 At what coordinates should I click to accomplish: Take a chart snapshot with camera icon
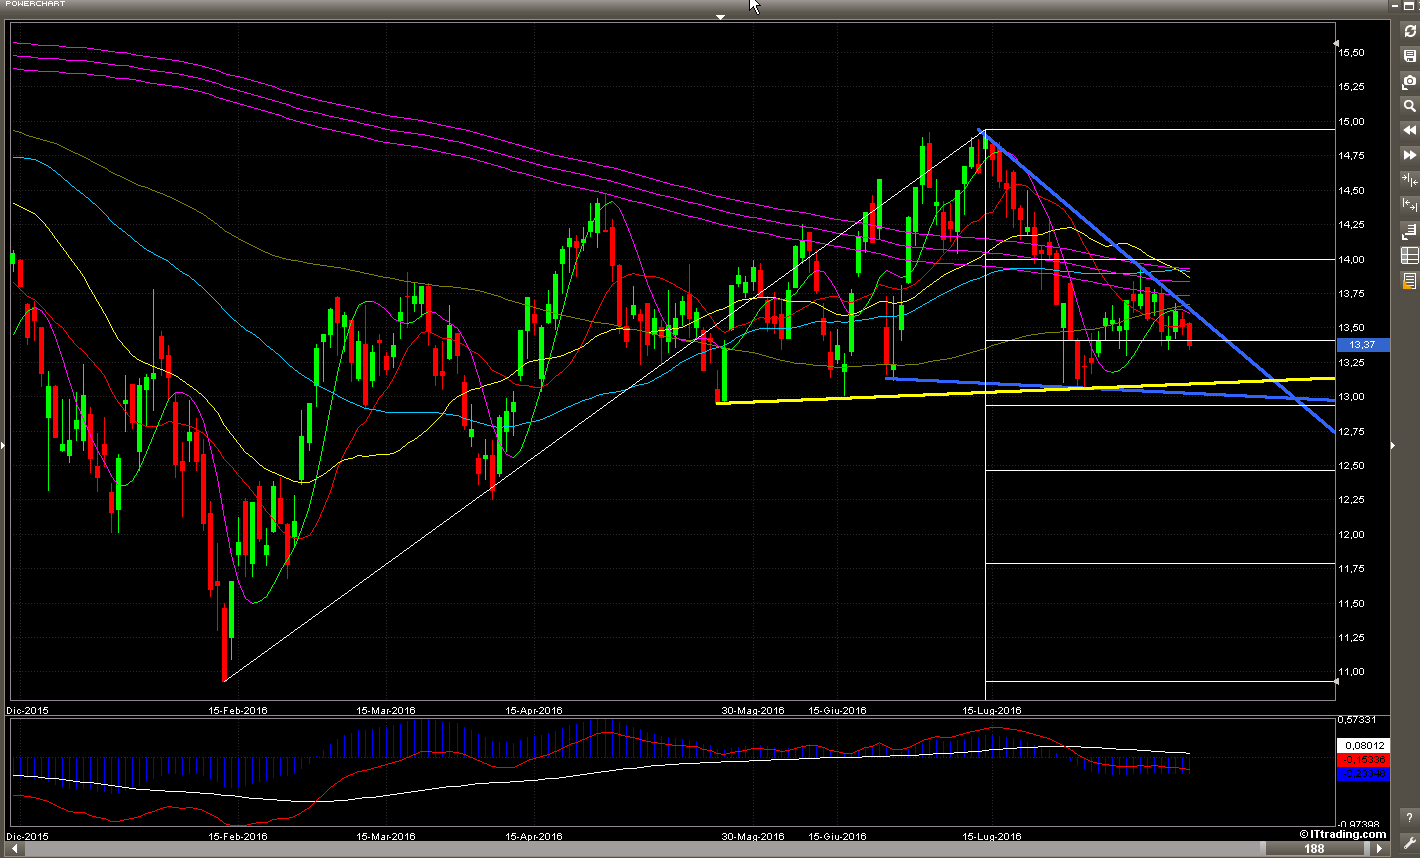[x=1409, y=81]
